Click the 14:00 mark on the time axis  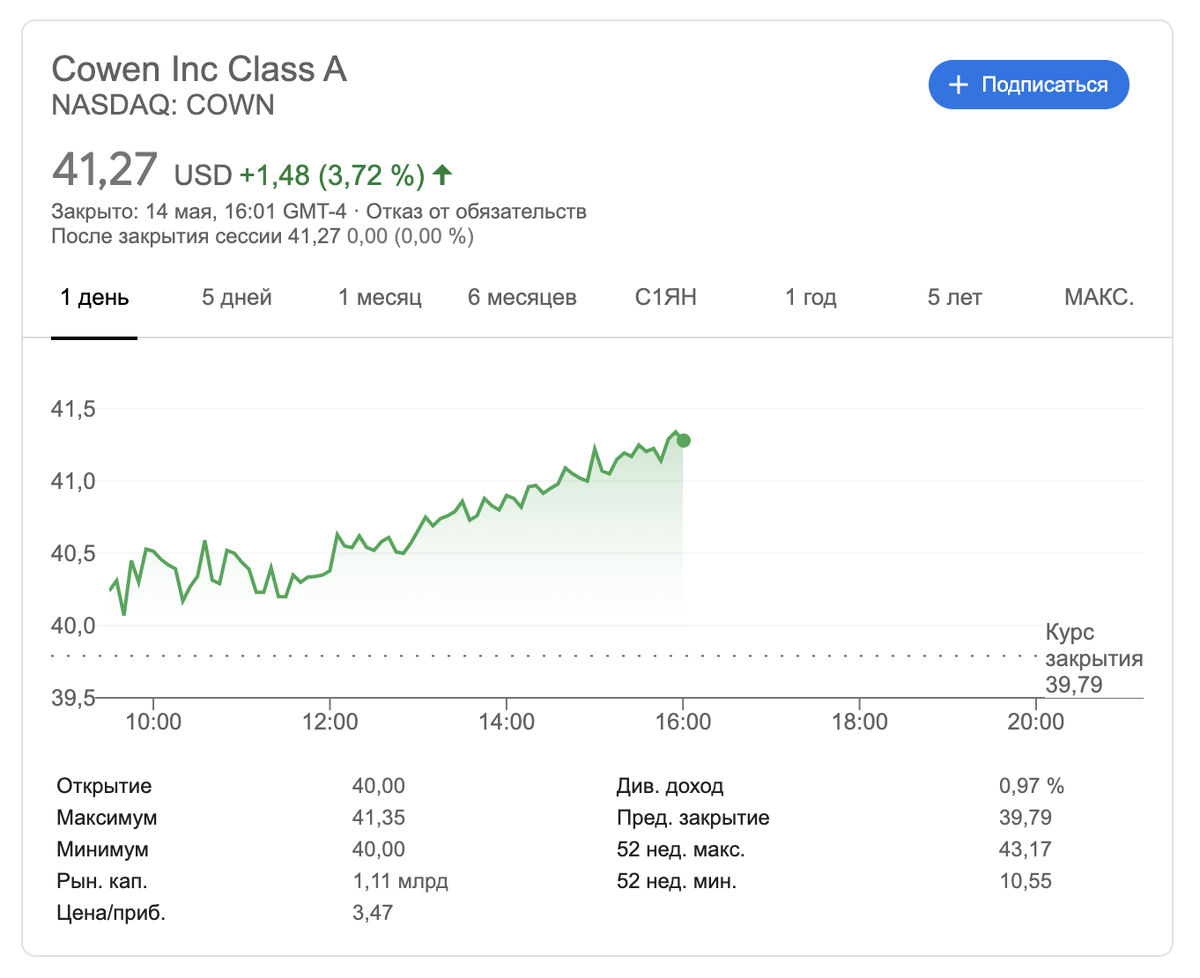507,722
